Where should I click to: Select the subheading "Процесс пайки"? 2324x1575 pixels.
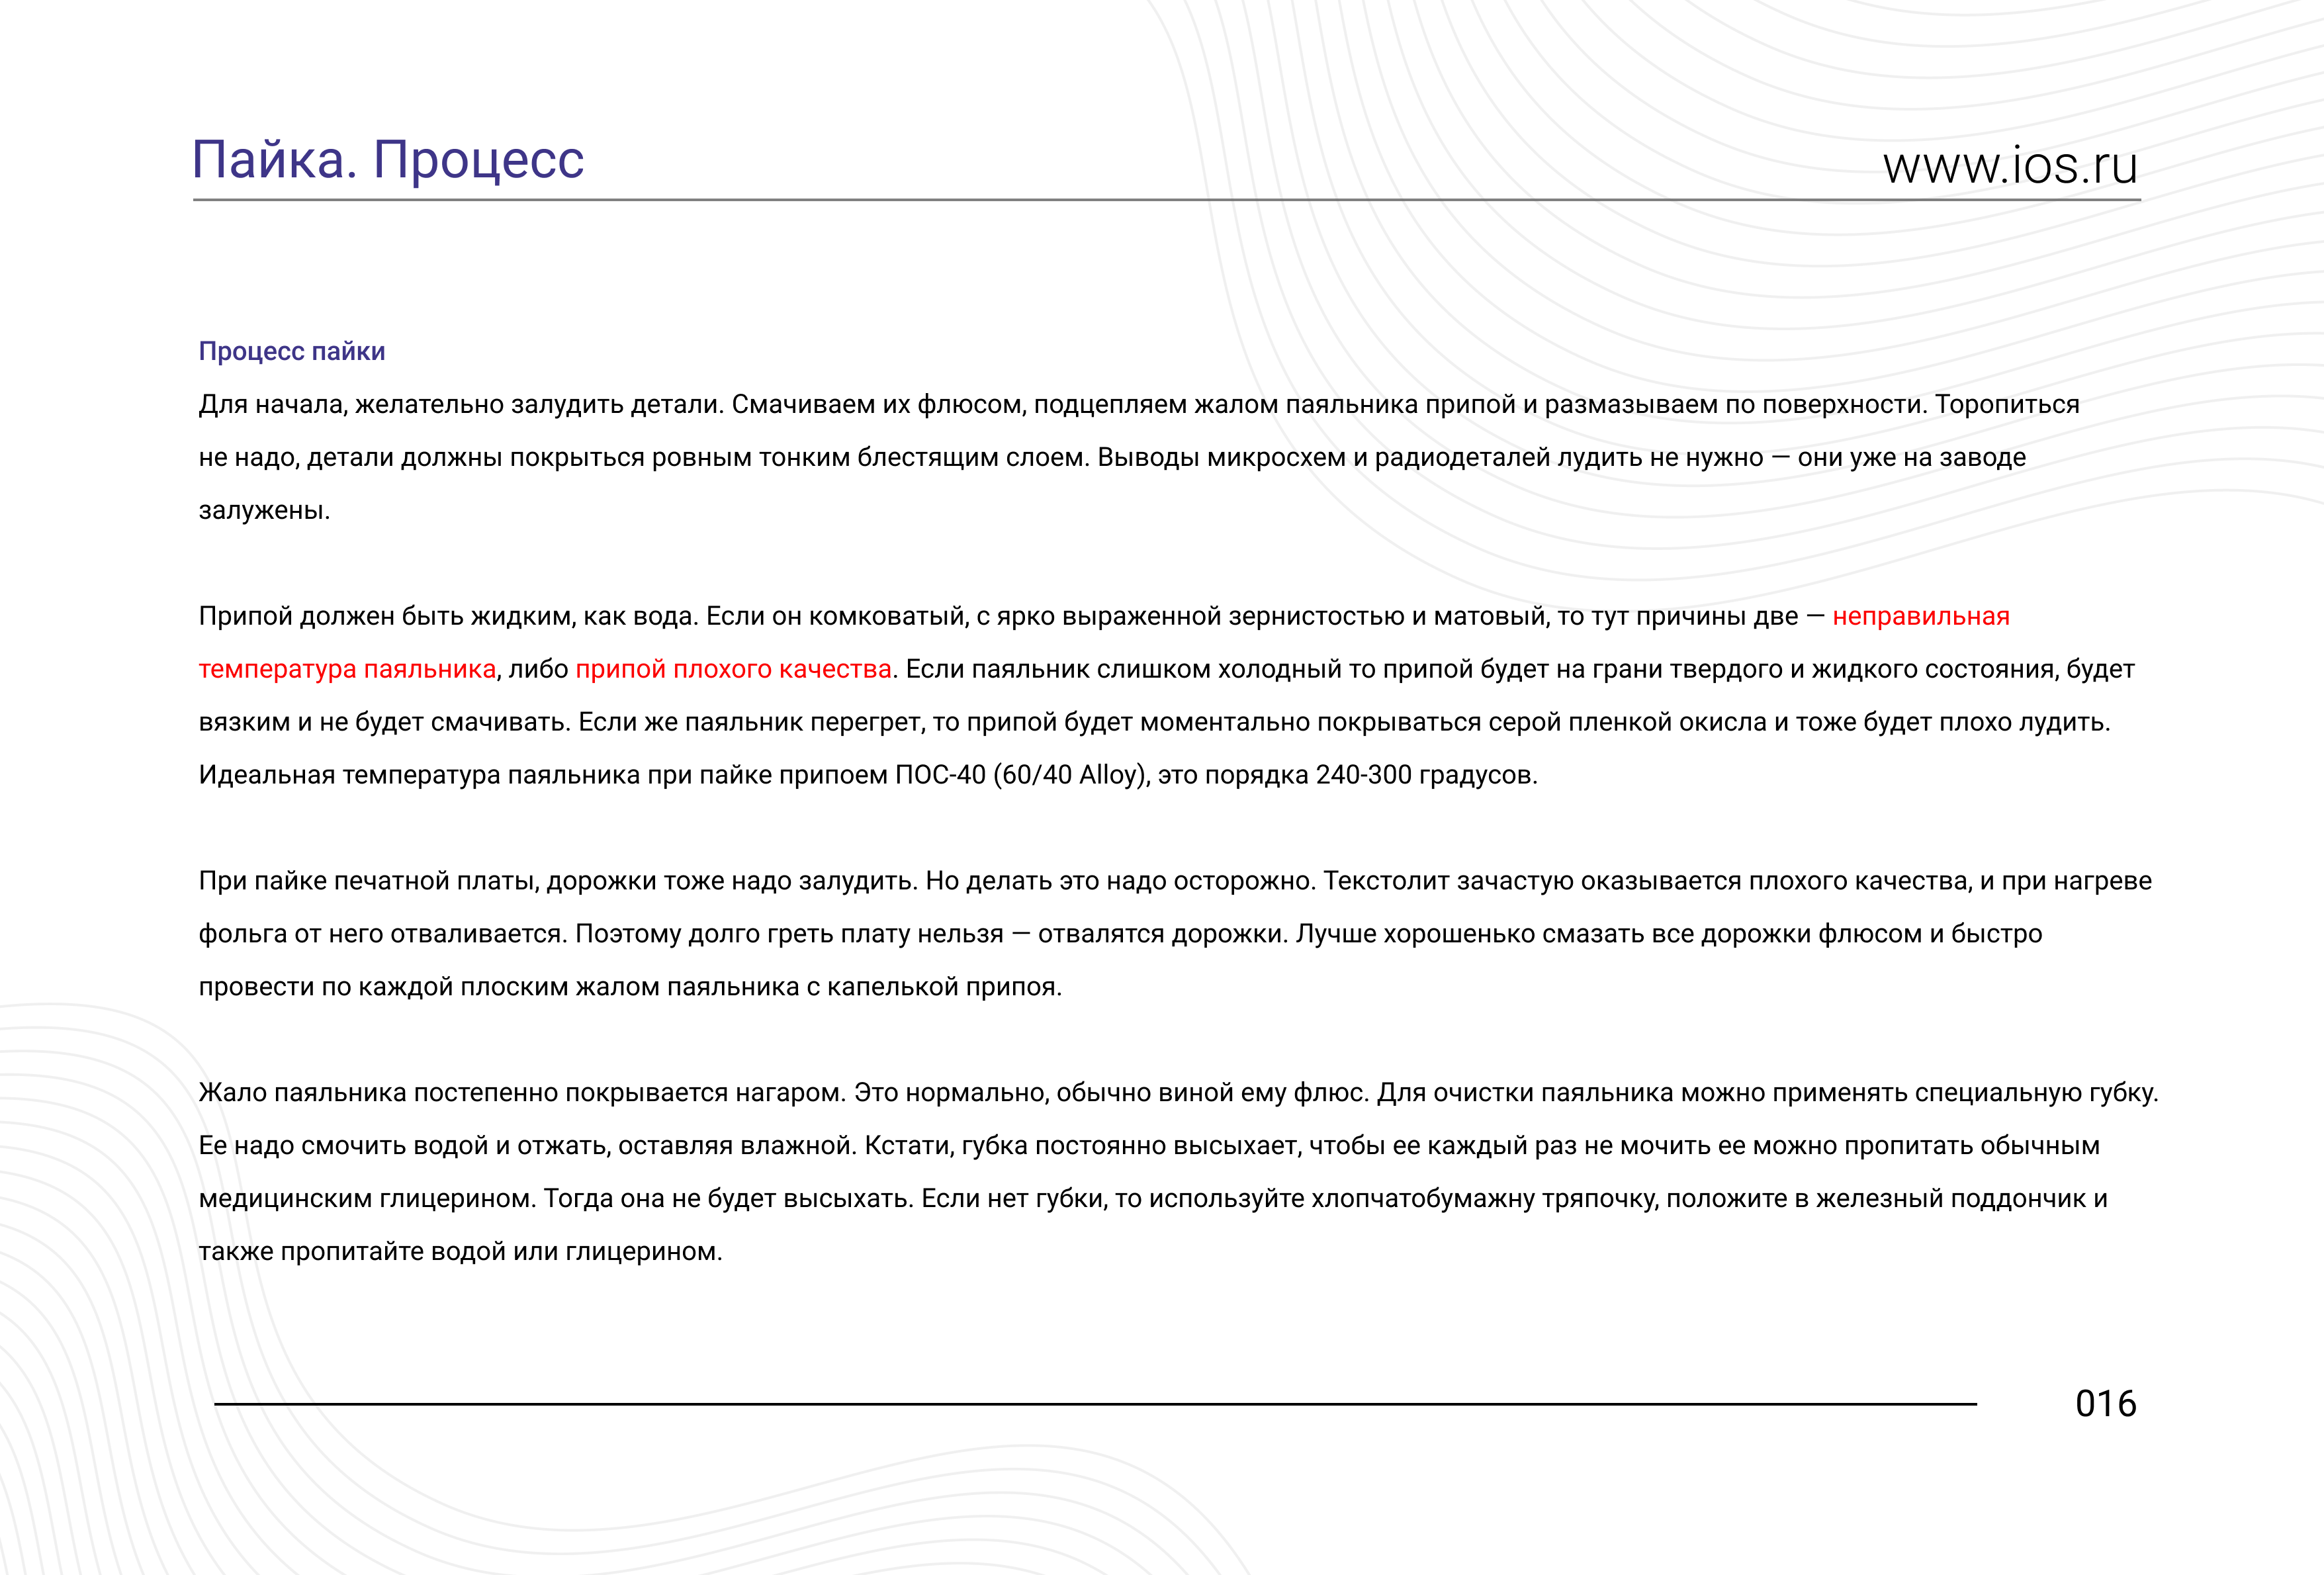tap(292, 351)
